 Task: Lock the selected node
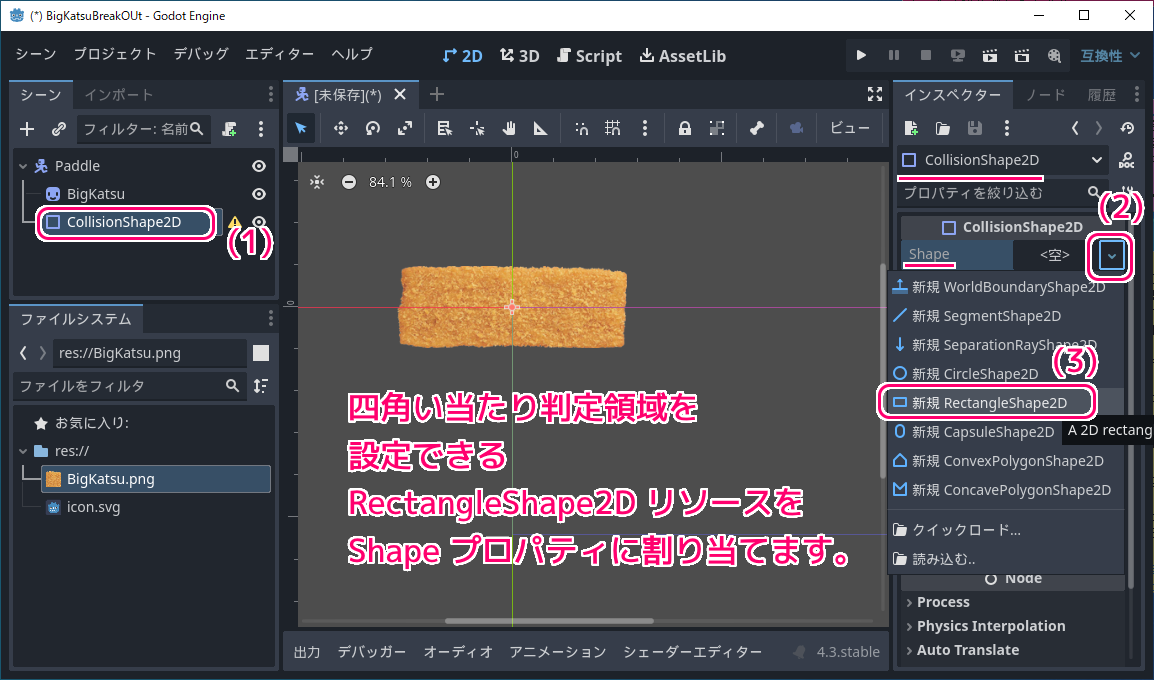point(684,128)
